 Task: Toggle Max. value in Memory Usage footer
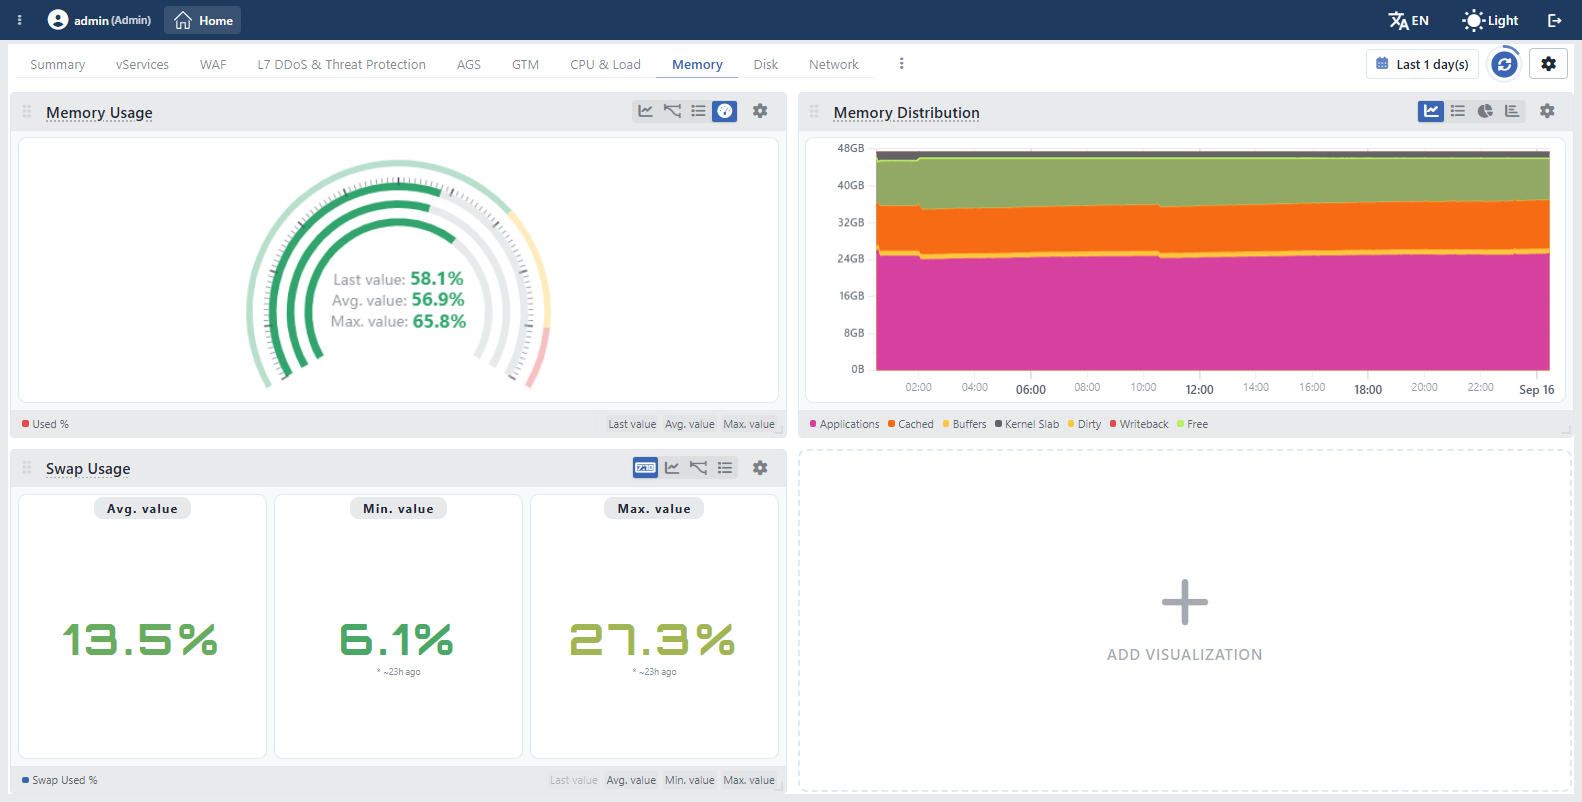pyautogui.click(x=749, y=424)
